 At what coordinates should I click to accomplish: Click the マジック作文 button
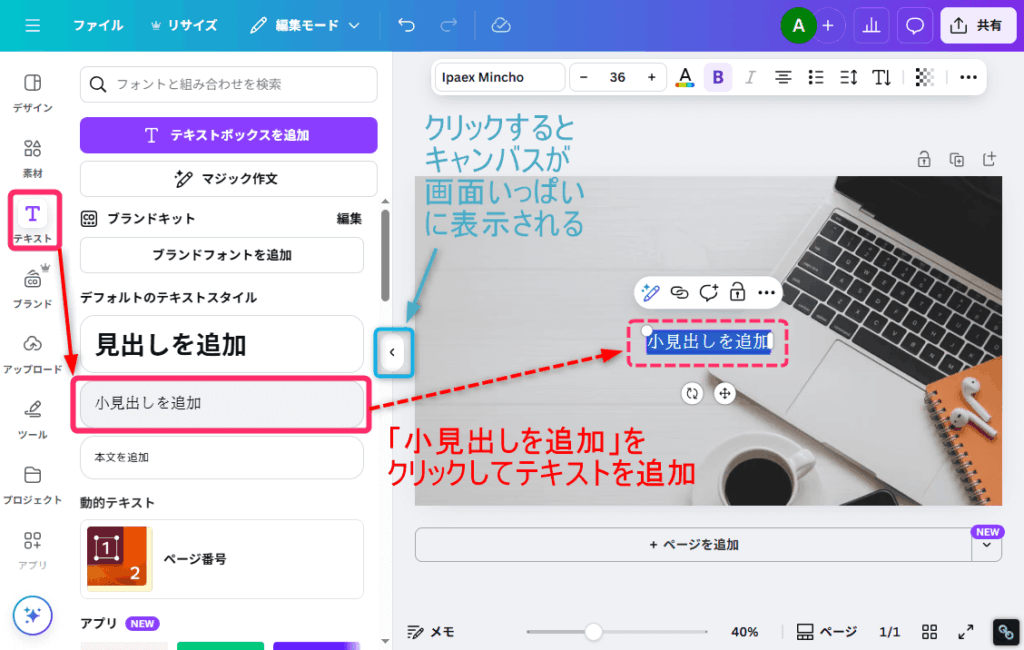229,178
